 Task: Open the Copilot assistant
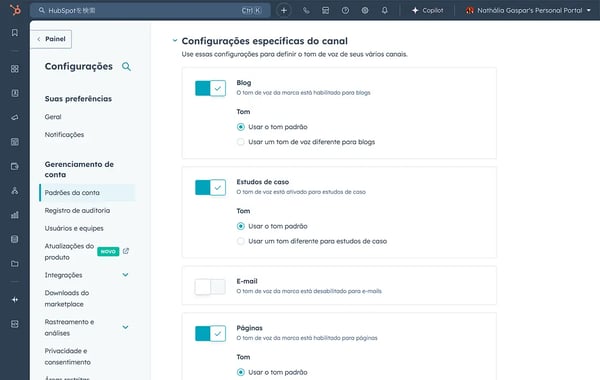(427, 11)
